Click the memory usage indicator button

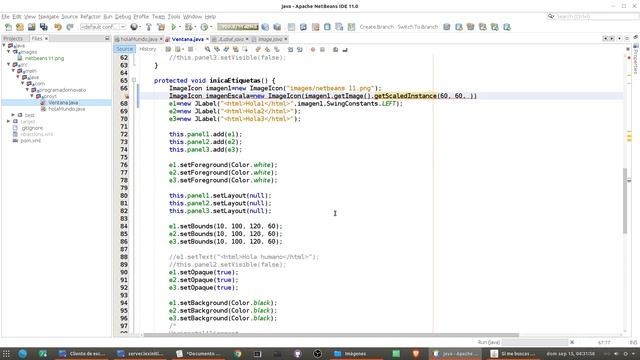point(238,27)
